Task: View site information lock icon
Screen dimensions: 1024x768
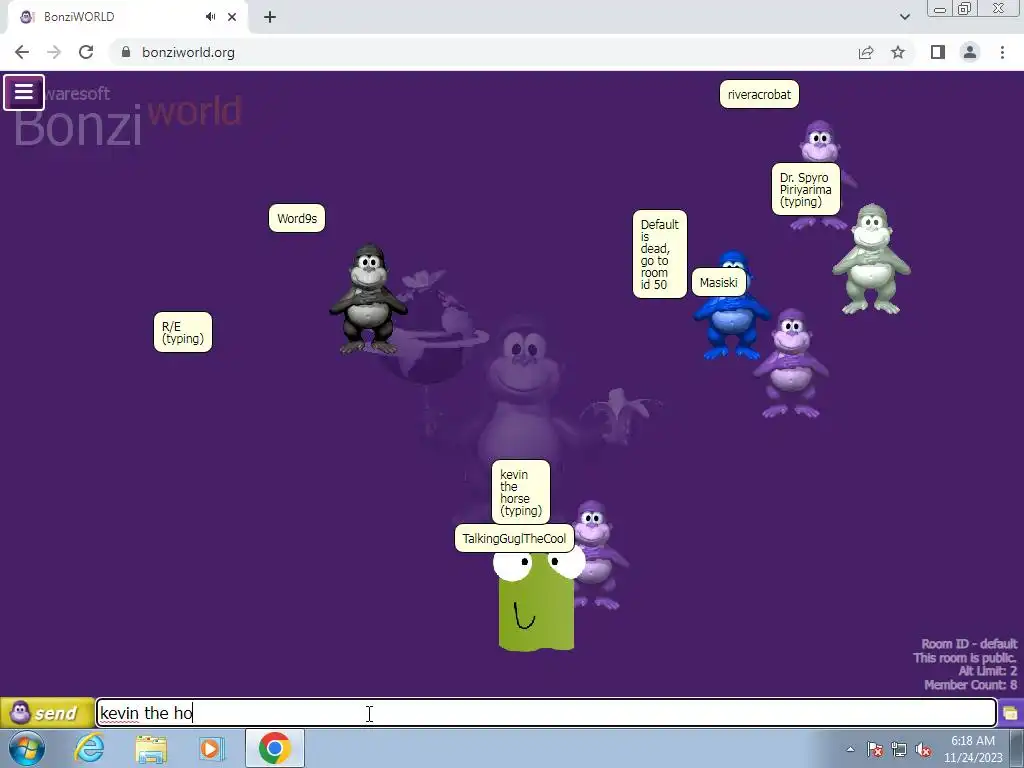Action: (126, 52)
